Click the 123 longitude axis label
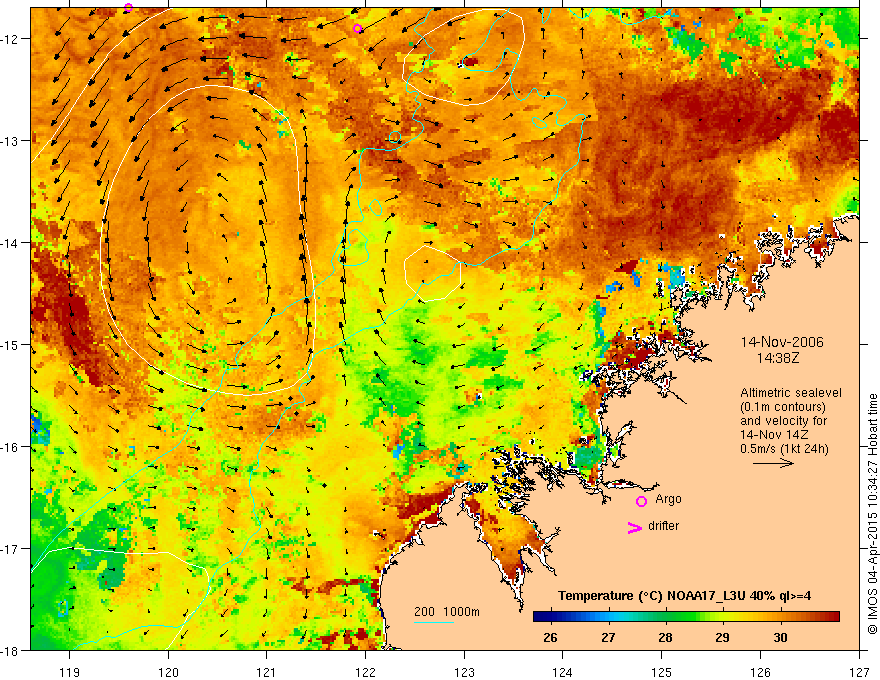This screenshot has height=680, width=880. tap(464, 672)
